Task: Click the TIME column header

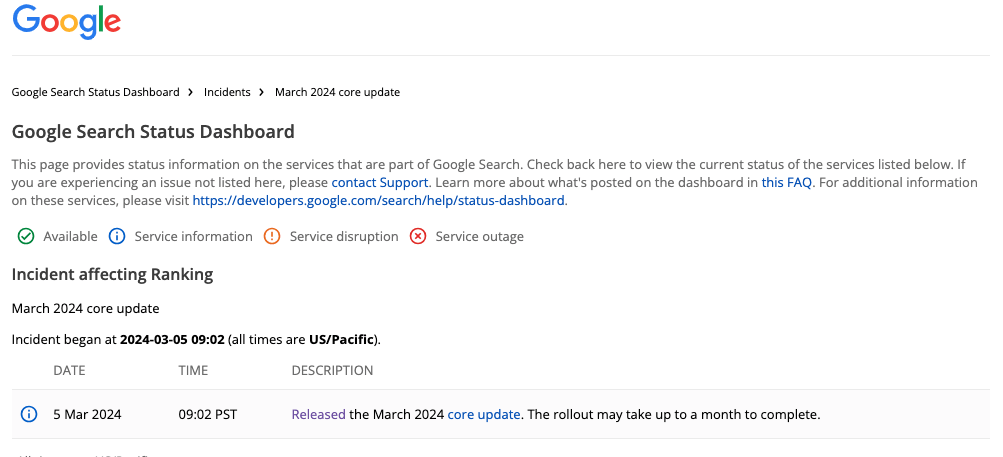Action: [193, 371]
